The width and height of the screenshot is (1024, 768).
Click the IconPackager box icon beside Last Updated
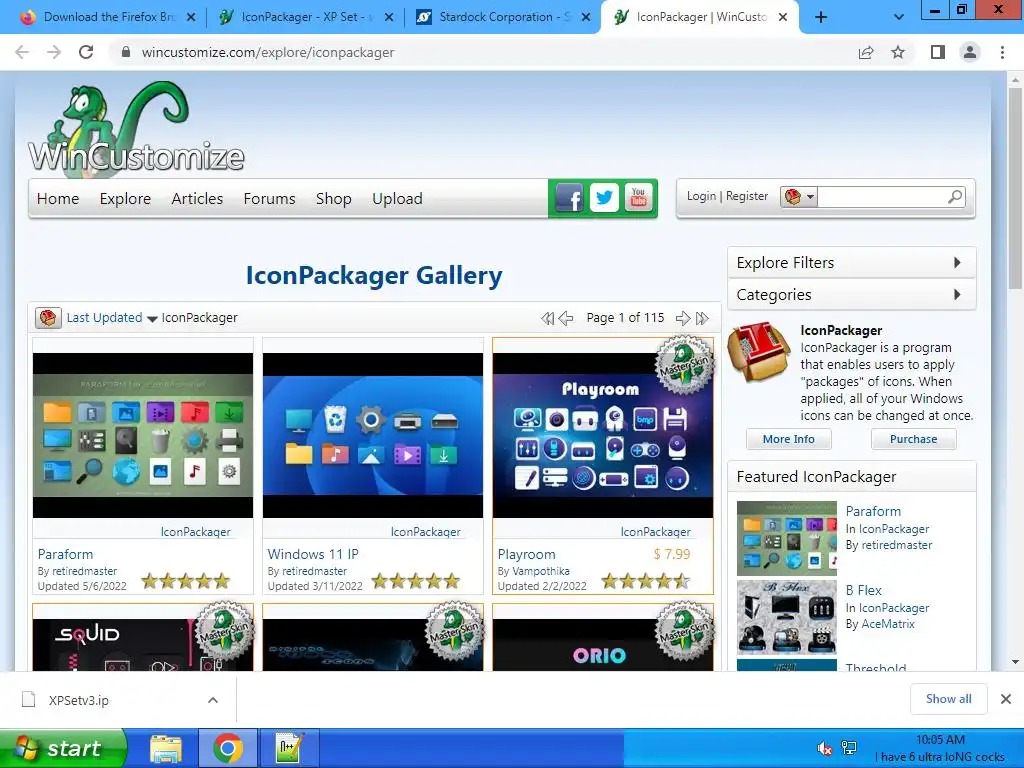click(48, 318)
